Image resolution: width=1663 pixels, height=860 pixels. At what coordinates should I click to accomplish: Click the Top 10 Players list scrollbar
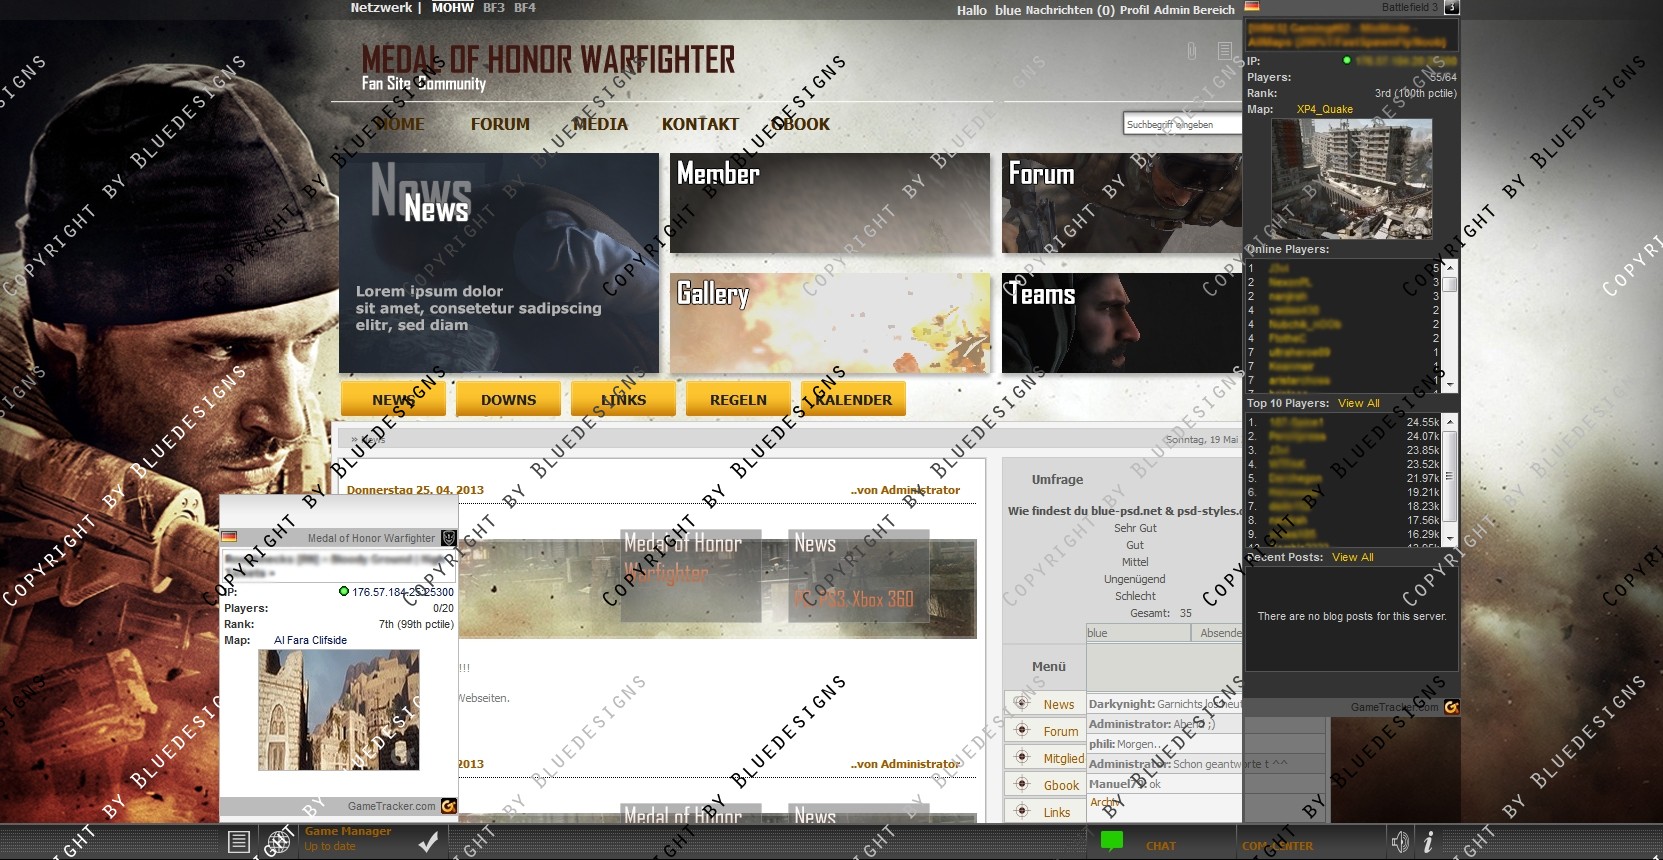click(x=1449, y=480)
